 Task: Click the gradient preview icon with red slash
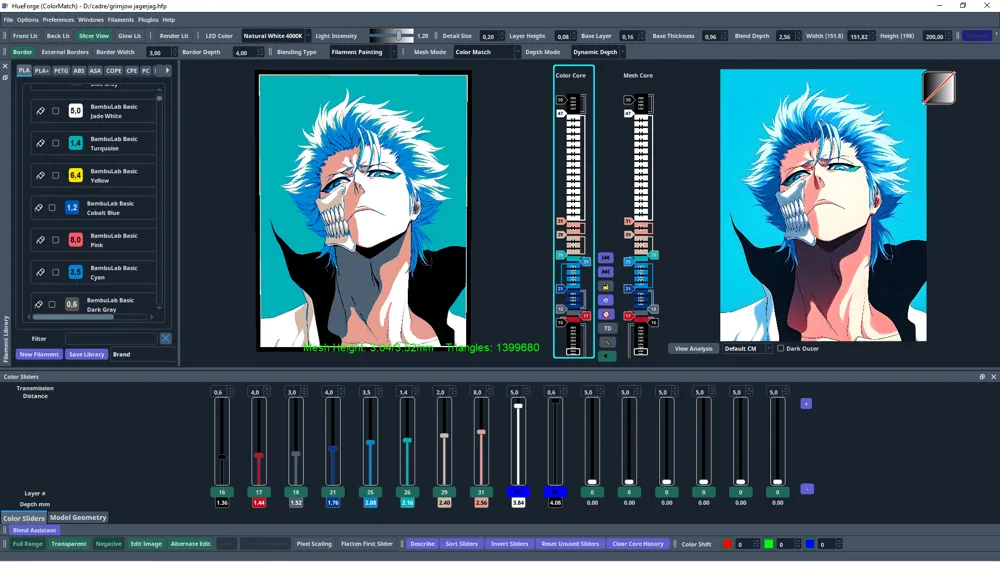click(x=938, y=88)
